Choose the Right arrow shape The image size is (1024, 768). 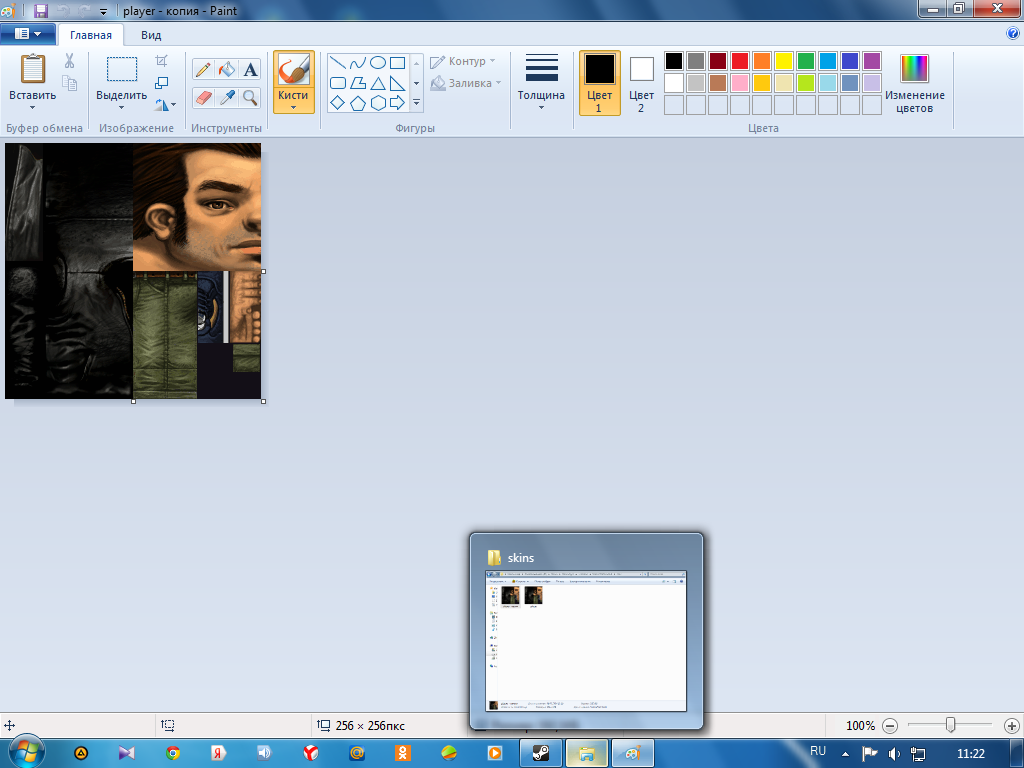pyautogui.click(x=397, y=103)
